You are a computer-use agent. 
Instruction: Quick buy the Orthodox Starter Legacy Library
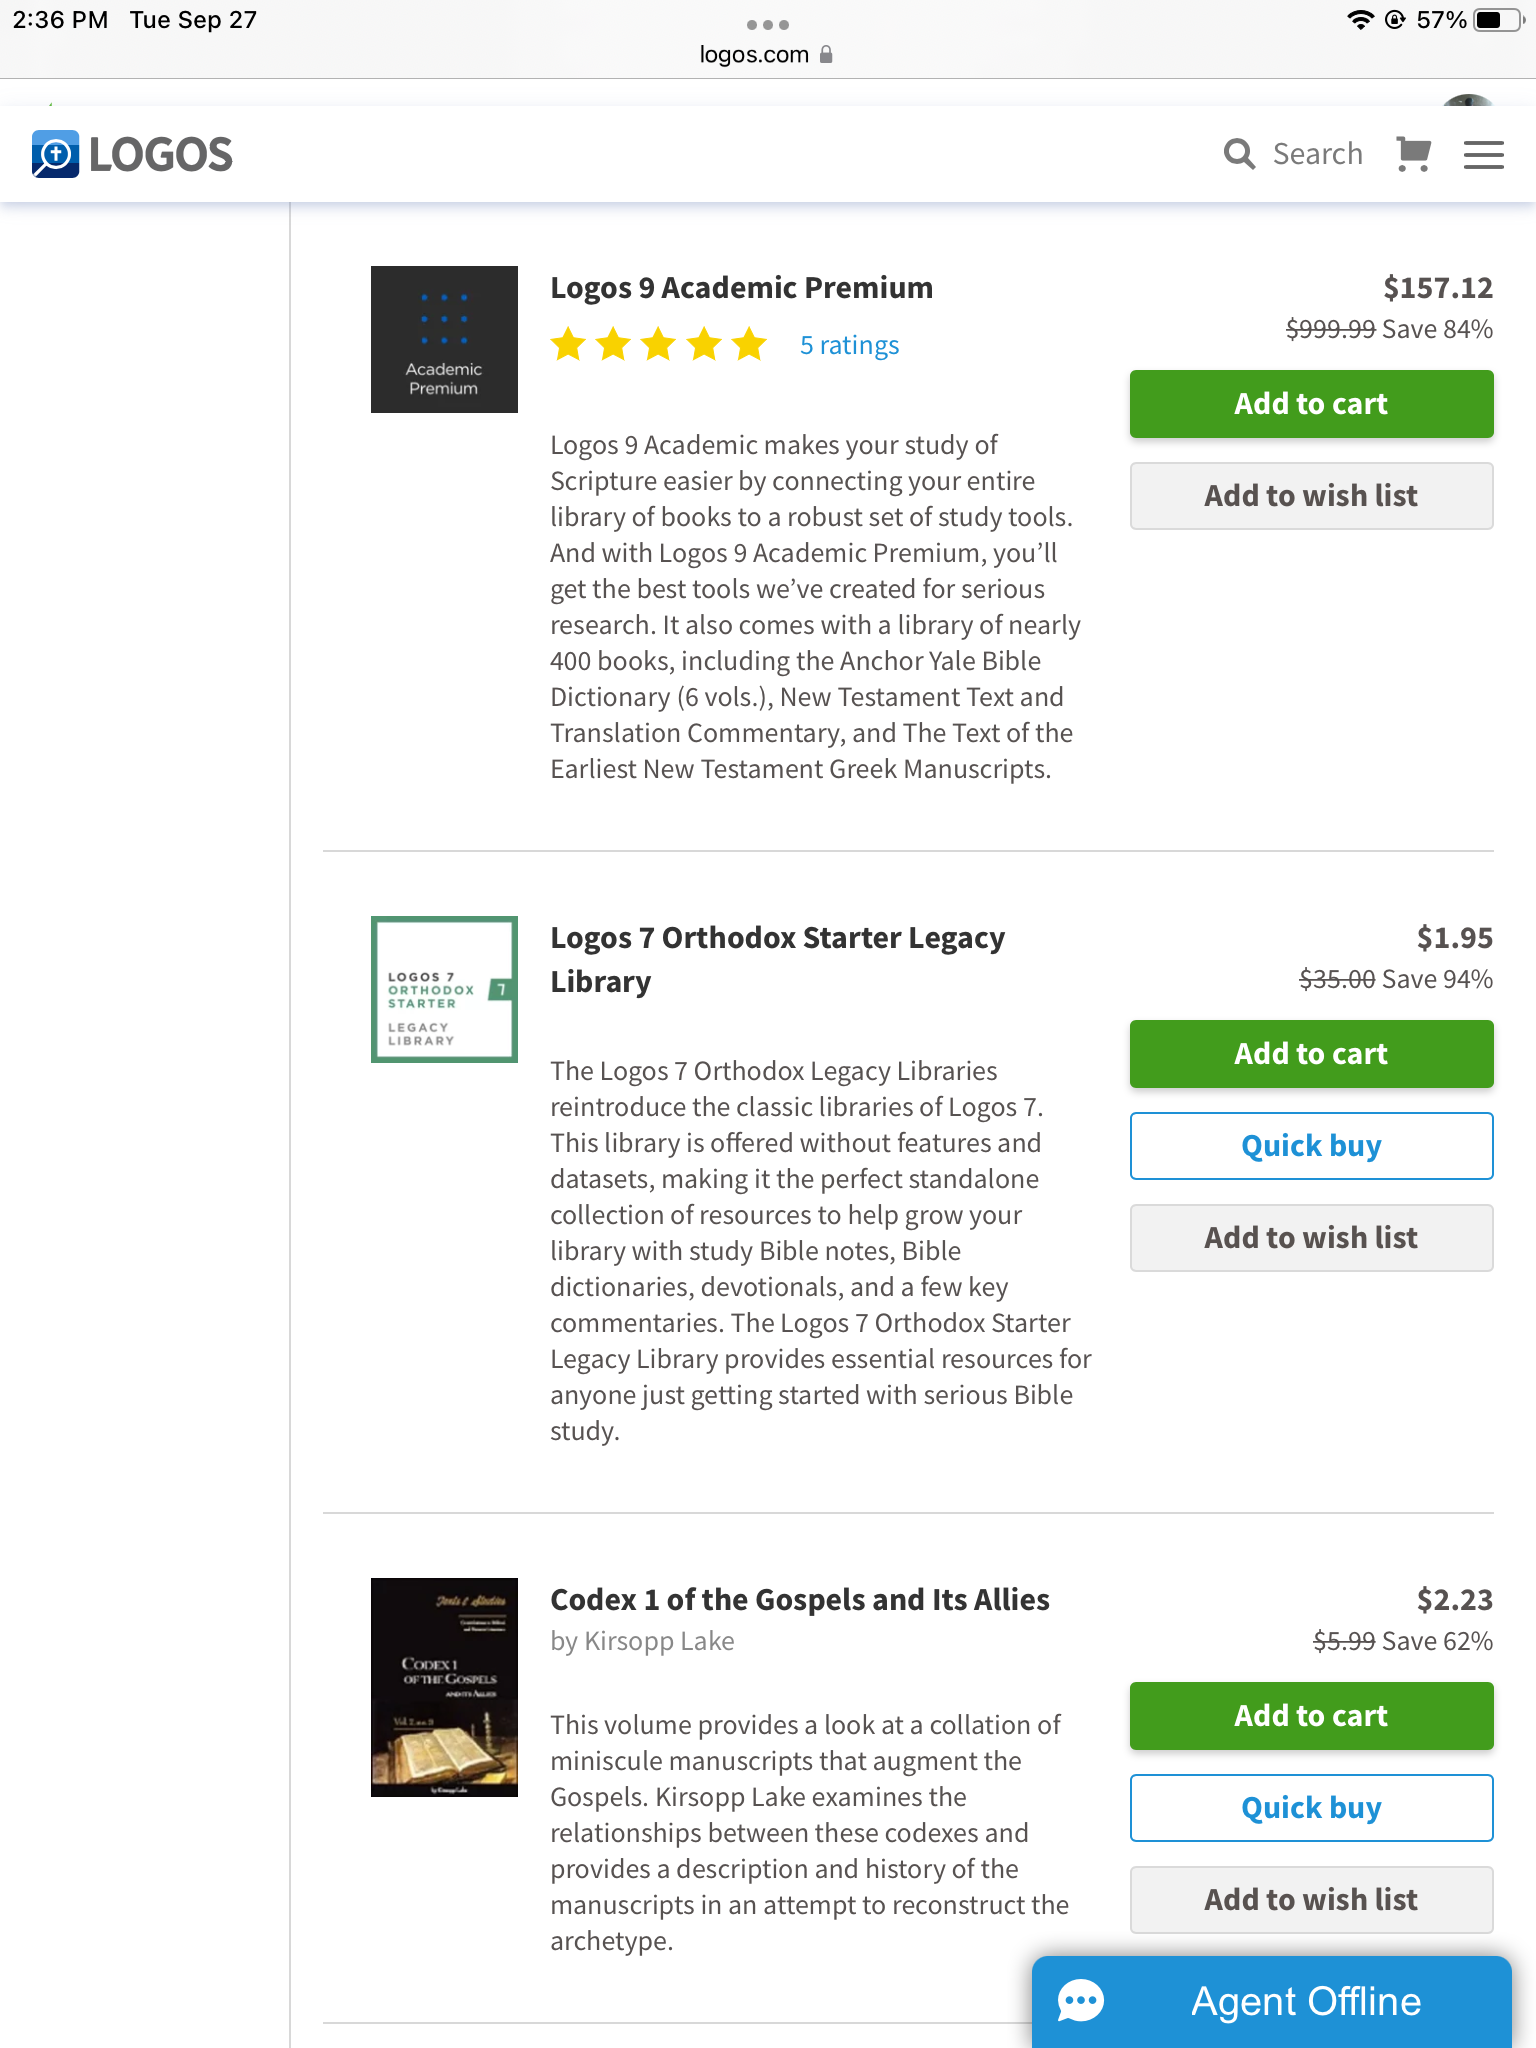[x=1311, y=1146]
